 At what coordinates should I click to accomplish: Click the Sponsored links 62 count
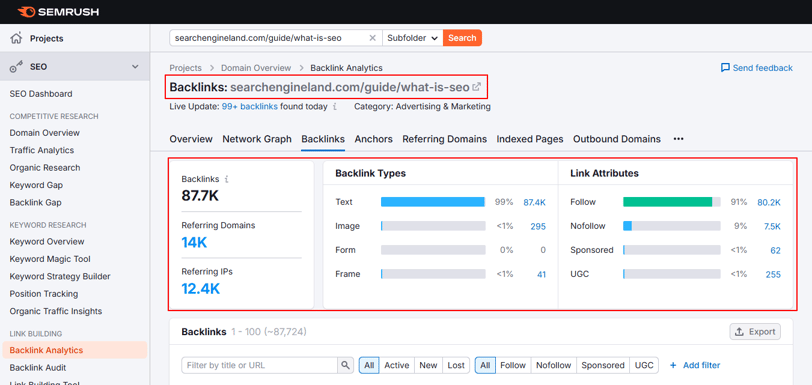pyautogui.click(x=775, y=250)
